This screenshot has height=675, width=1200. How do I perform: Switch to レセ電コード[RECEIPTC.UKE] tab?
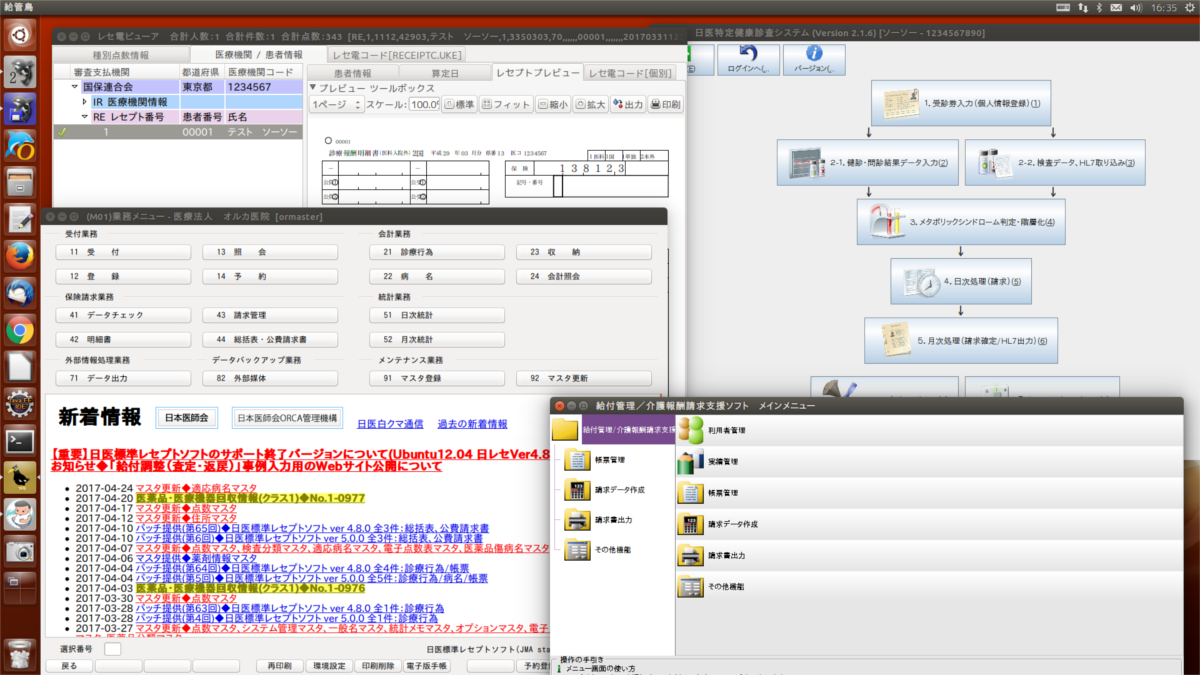point(394,54)
